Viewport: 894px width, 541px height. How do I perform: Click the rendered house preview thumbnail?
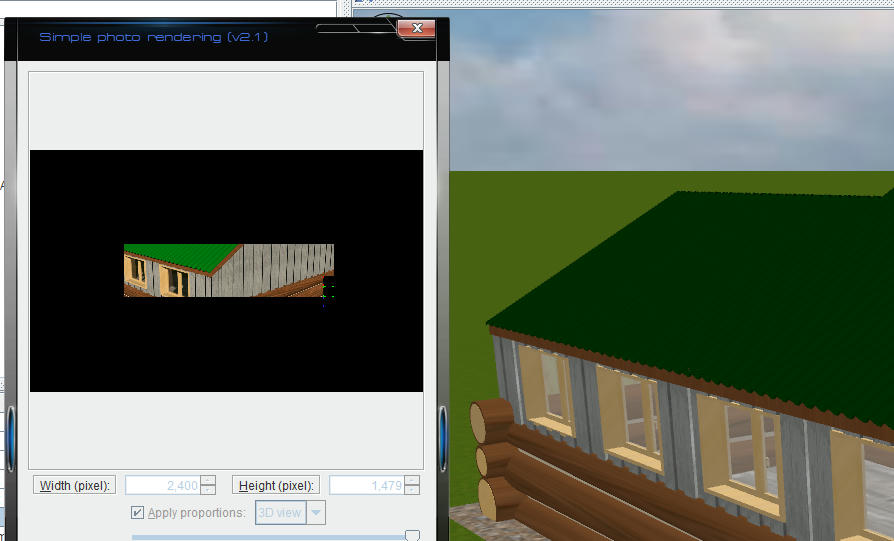(229, 270)
